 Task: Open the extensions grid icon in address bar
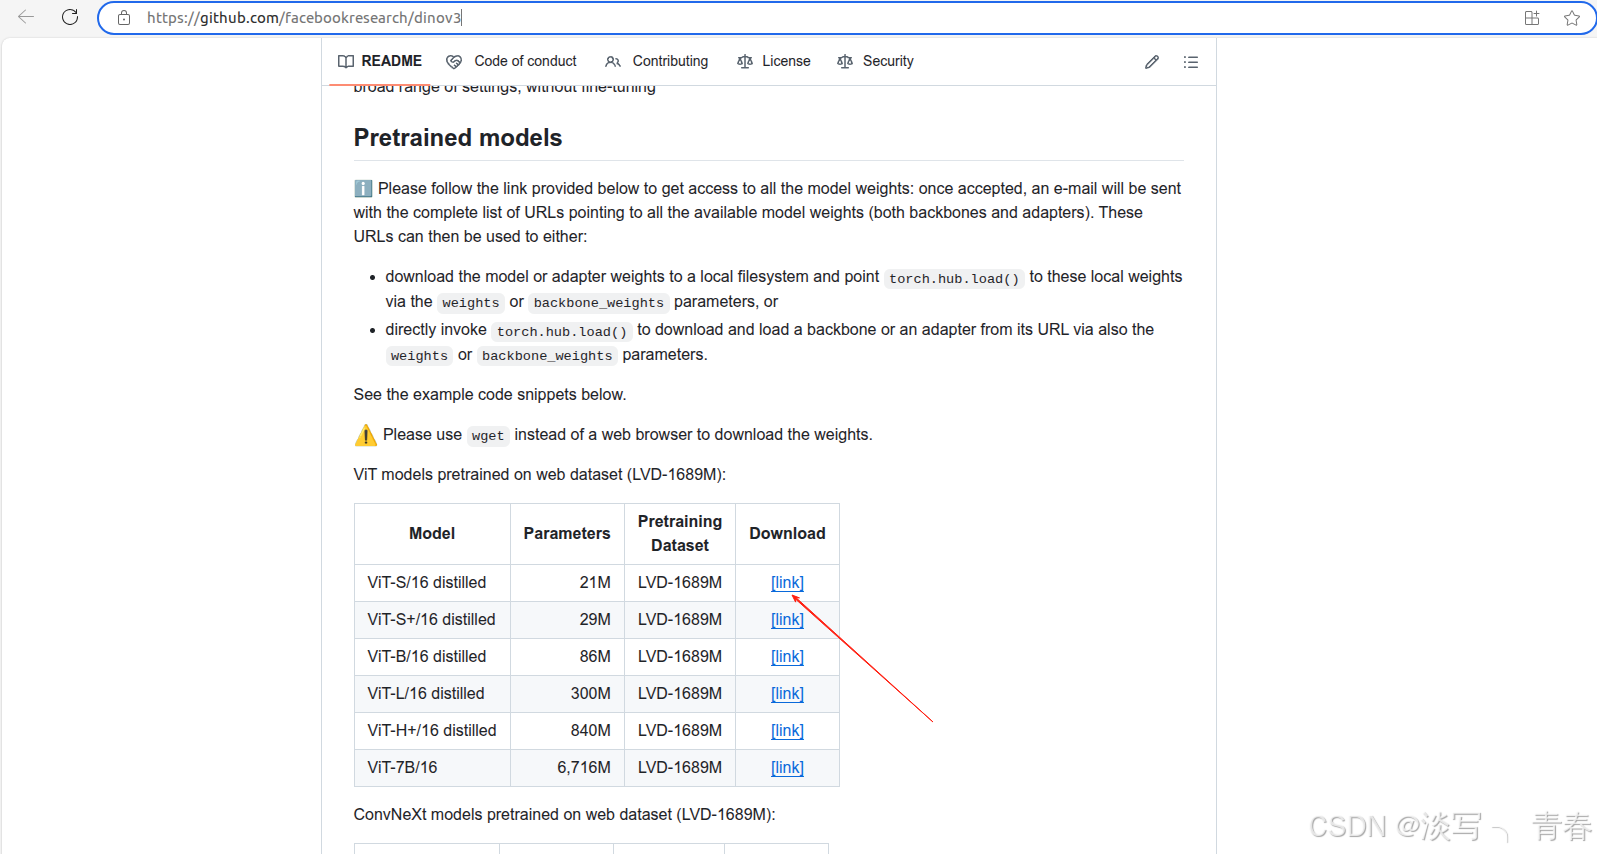[1531, 18]
